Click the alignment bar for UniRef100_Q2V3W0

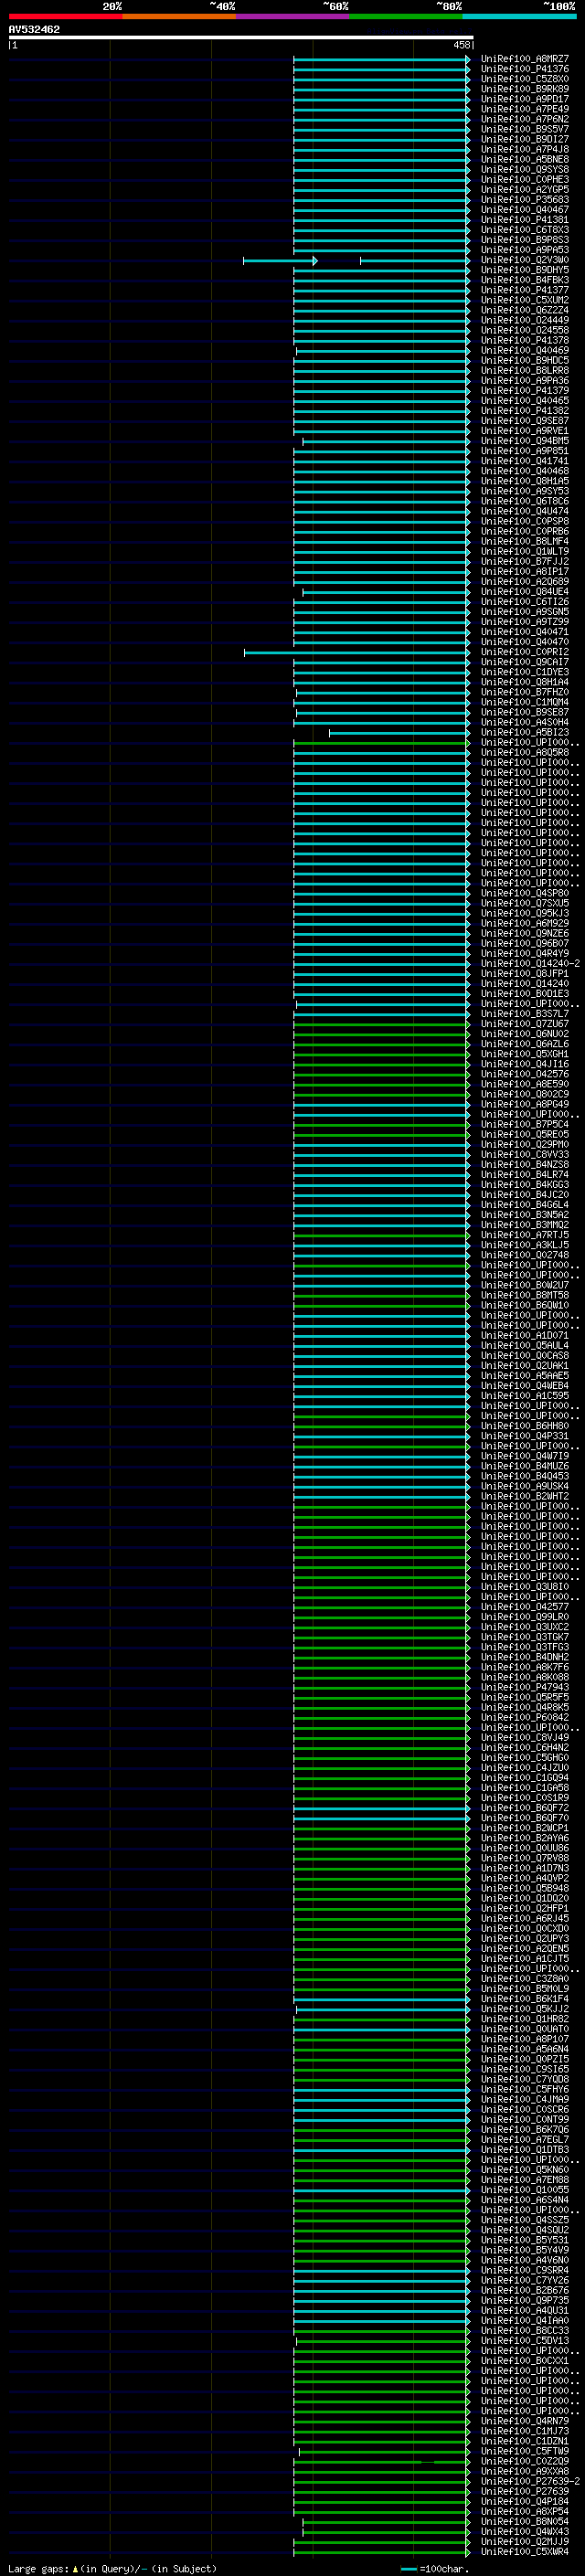(356, 261)
